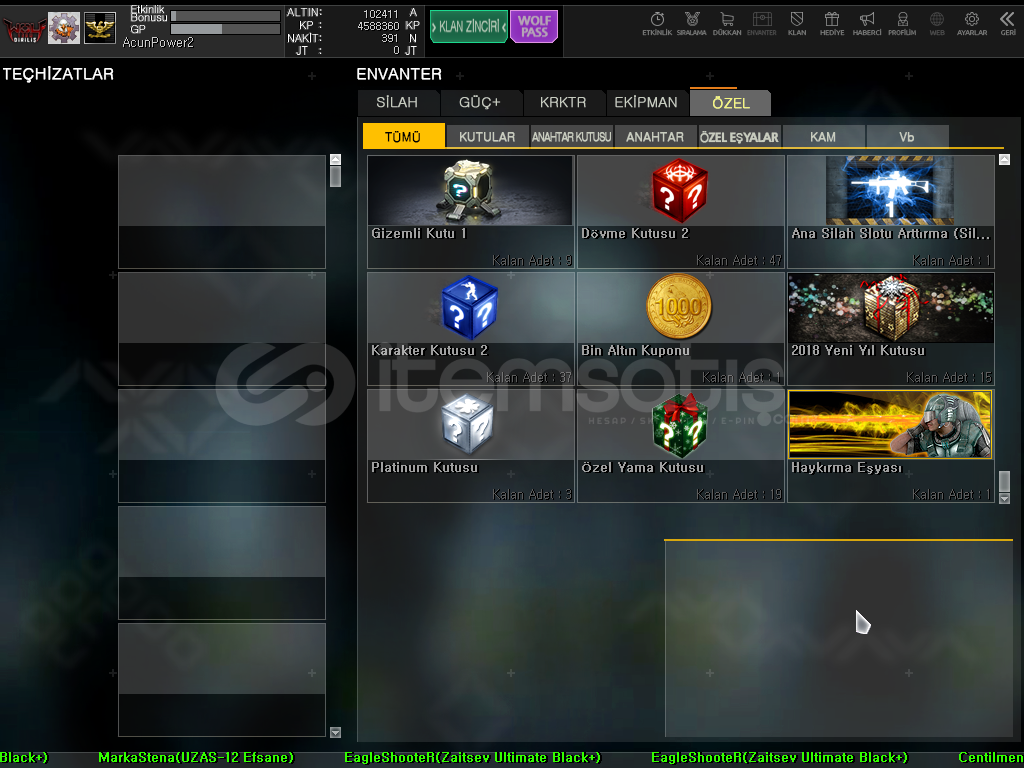
Task: Switch to the KRKTR inventory tab
Action: 563,103
